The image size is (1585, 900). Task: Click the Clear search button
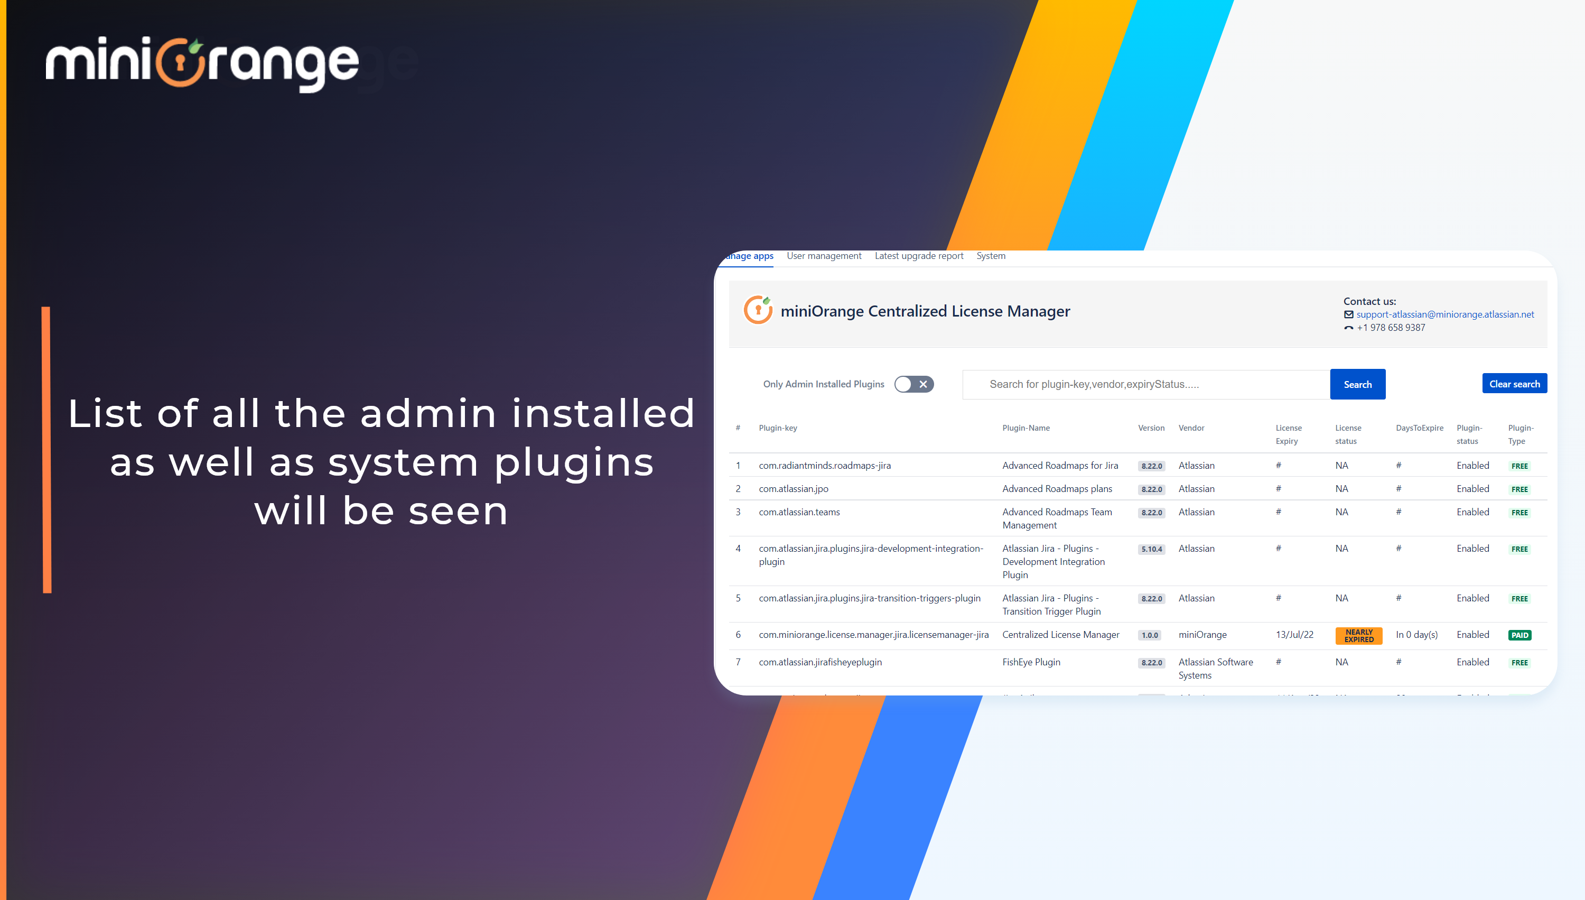coord(1514,384)
